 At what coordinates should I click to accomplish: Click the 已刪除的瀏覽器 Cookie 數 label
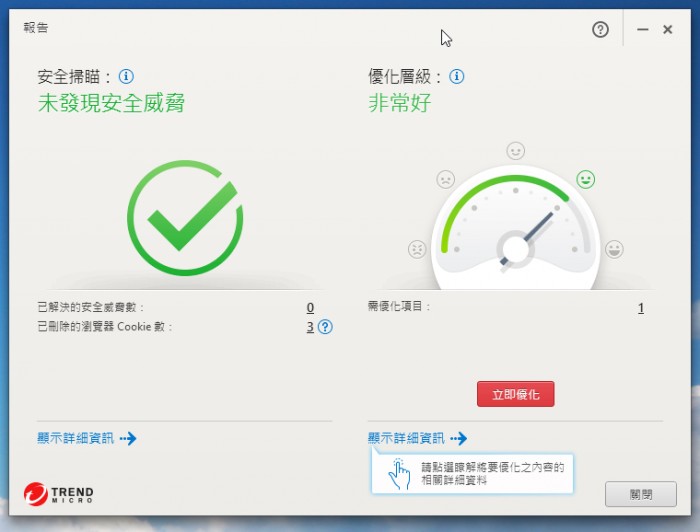(105, 327)
